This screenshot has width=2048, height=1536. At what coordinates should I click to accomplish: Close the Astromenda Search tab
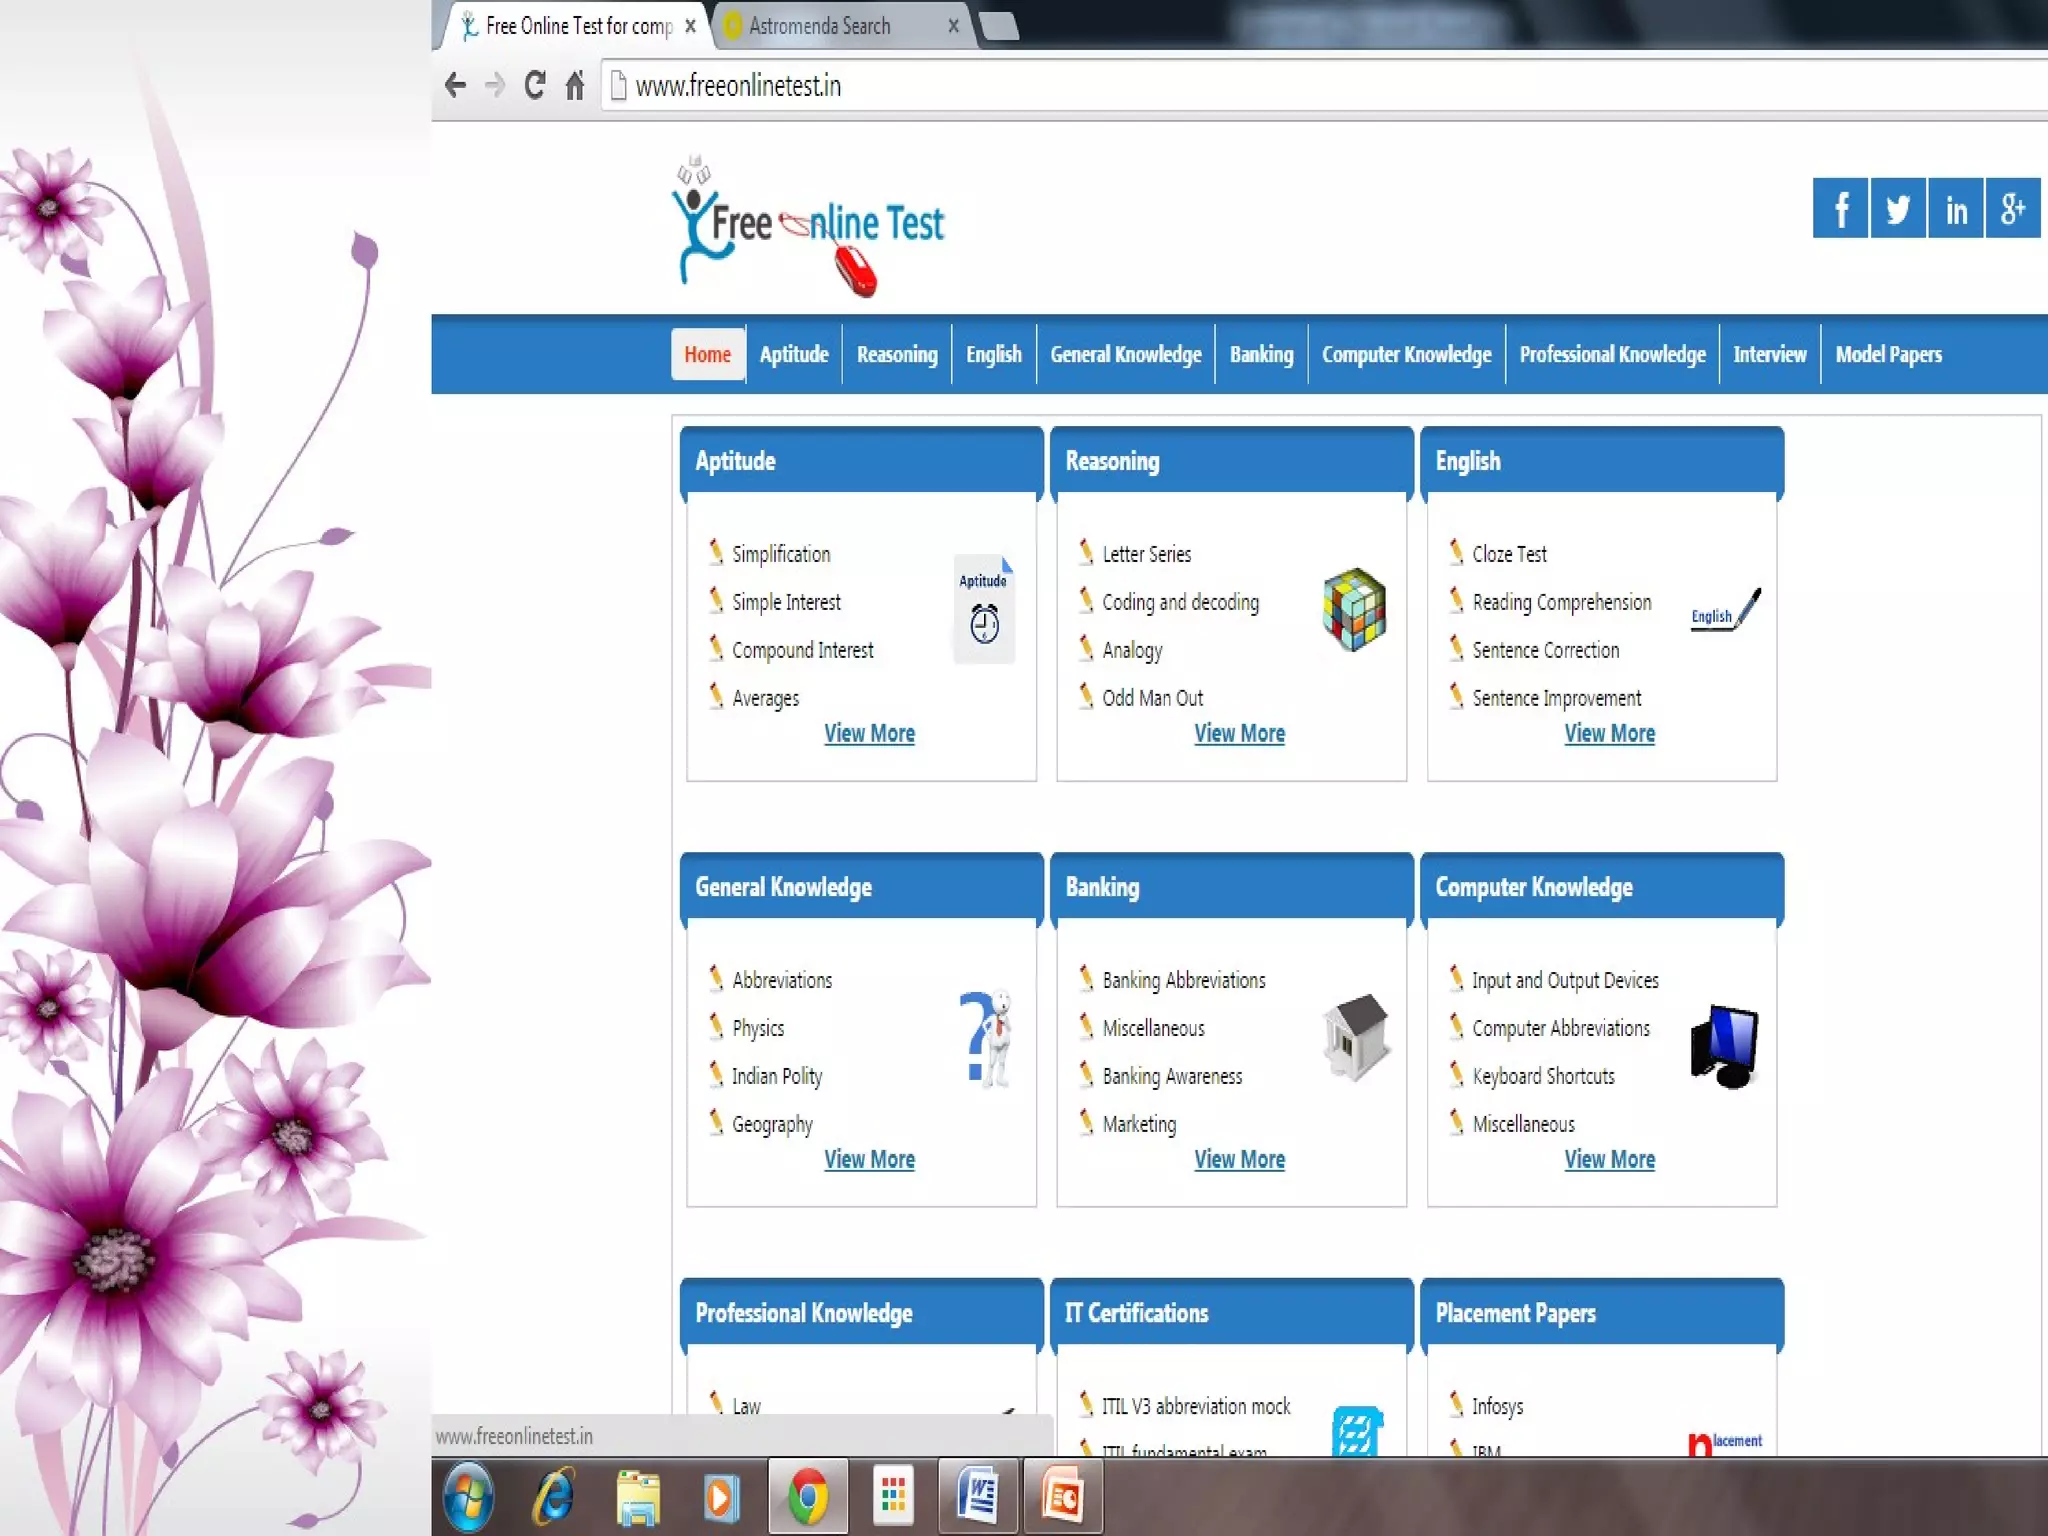(953, 26)
